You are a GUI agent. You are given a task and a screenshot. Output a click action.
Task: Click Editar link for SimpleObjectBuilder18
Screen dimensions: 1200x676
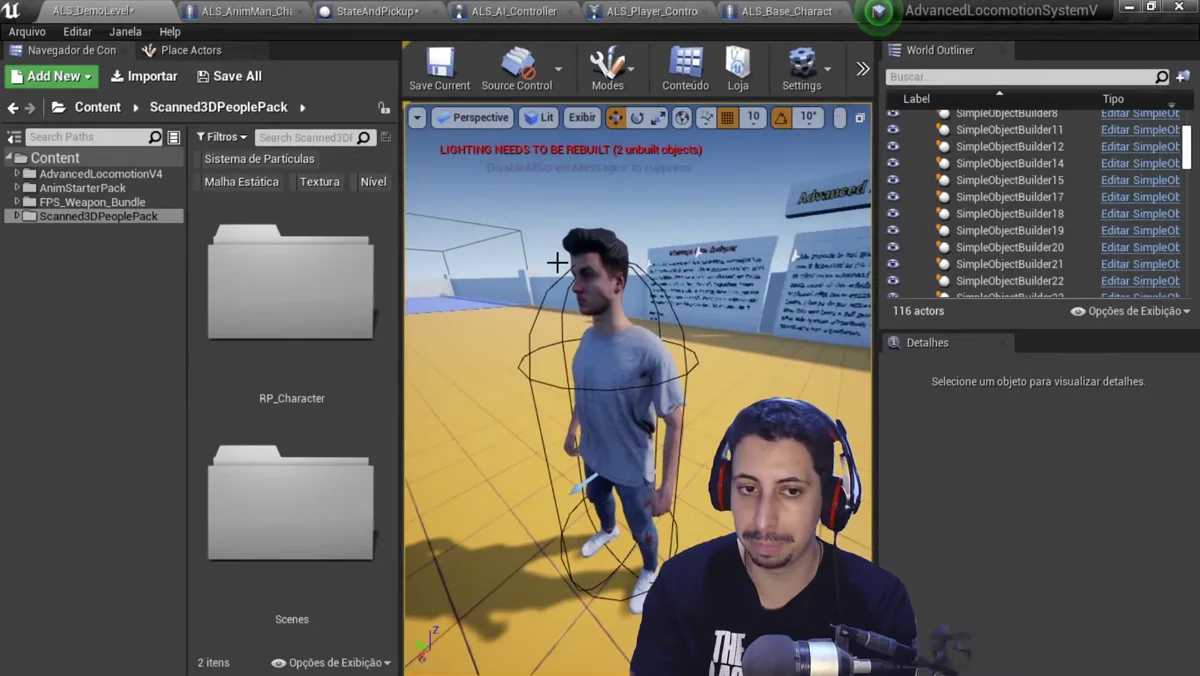(1140, 214)
